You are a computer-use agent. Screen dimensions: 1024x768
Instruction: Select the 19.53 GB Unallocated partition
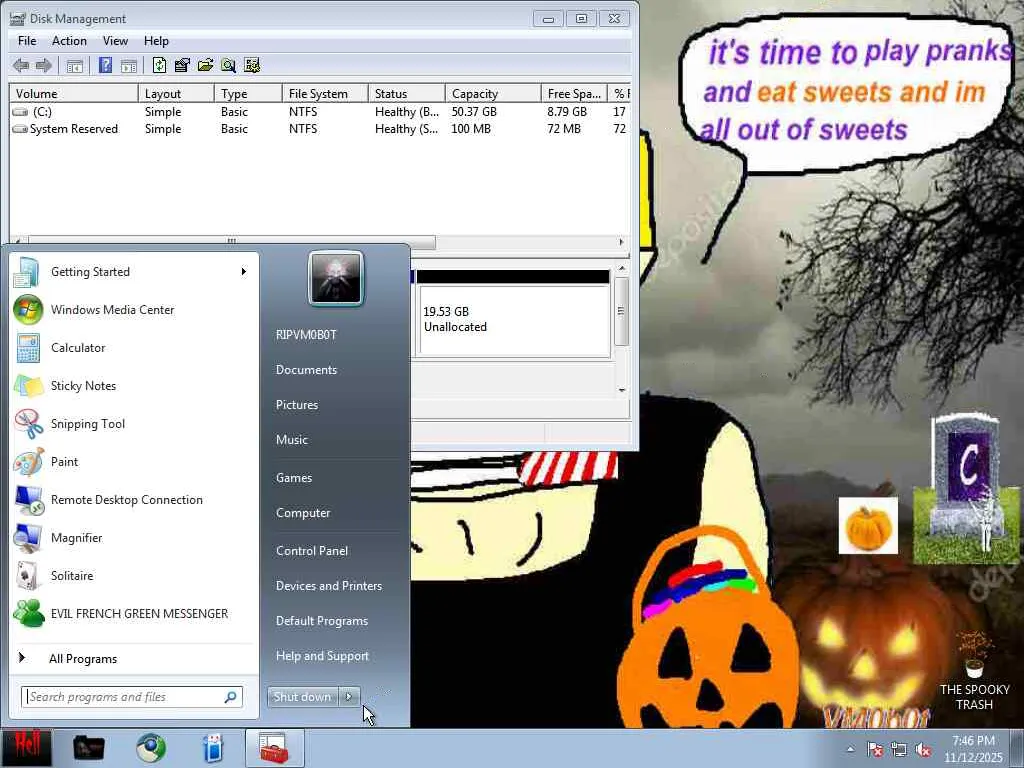(x=514, y=319)
